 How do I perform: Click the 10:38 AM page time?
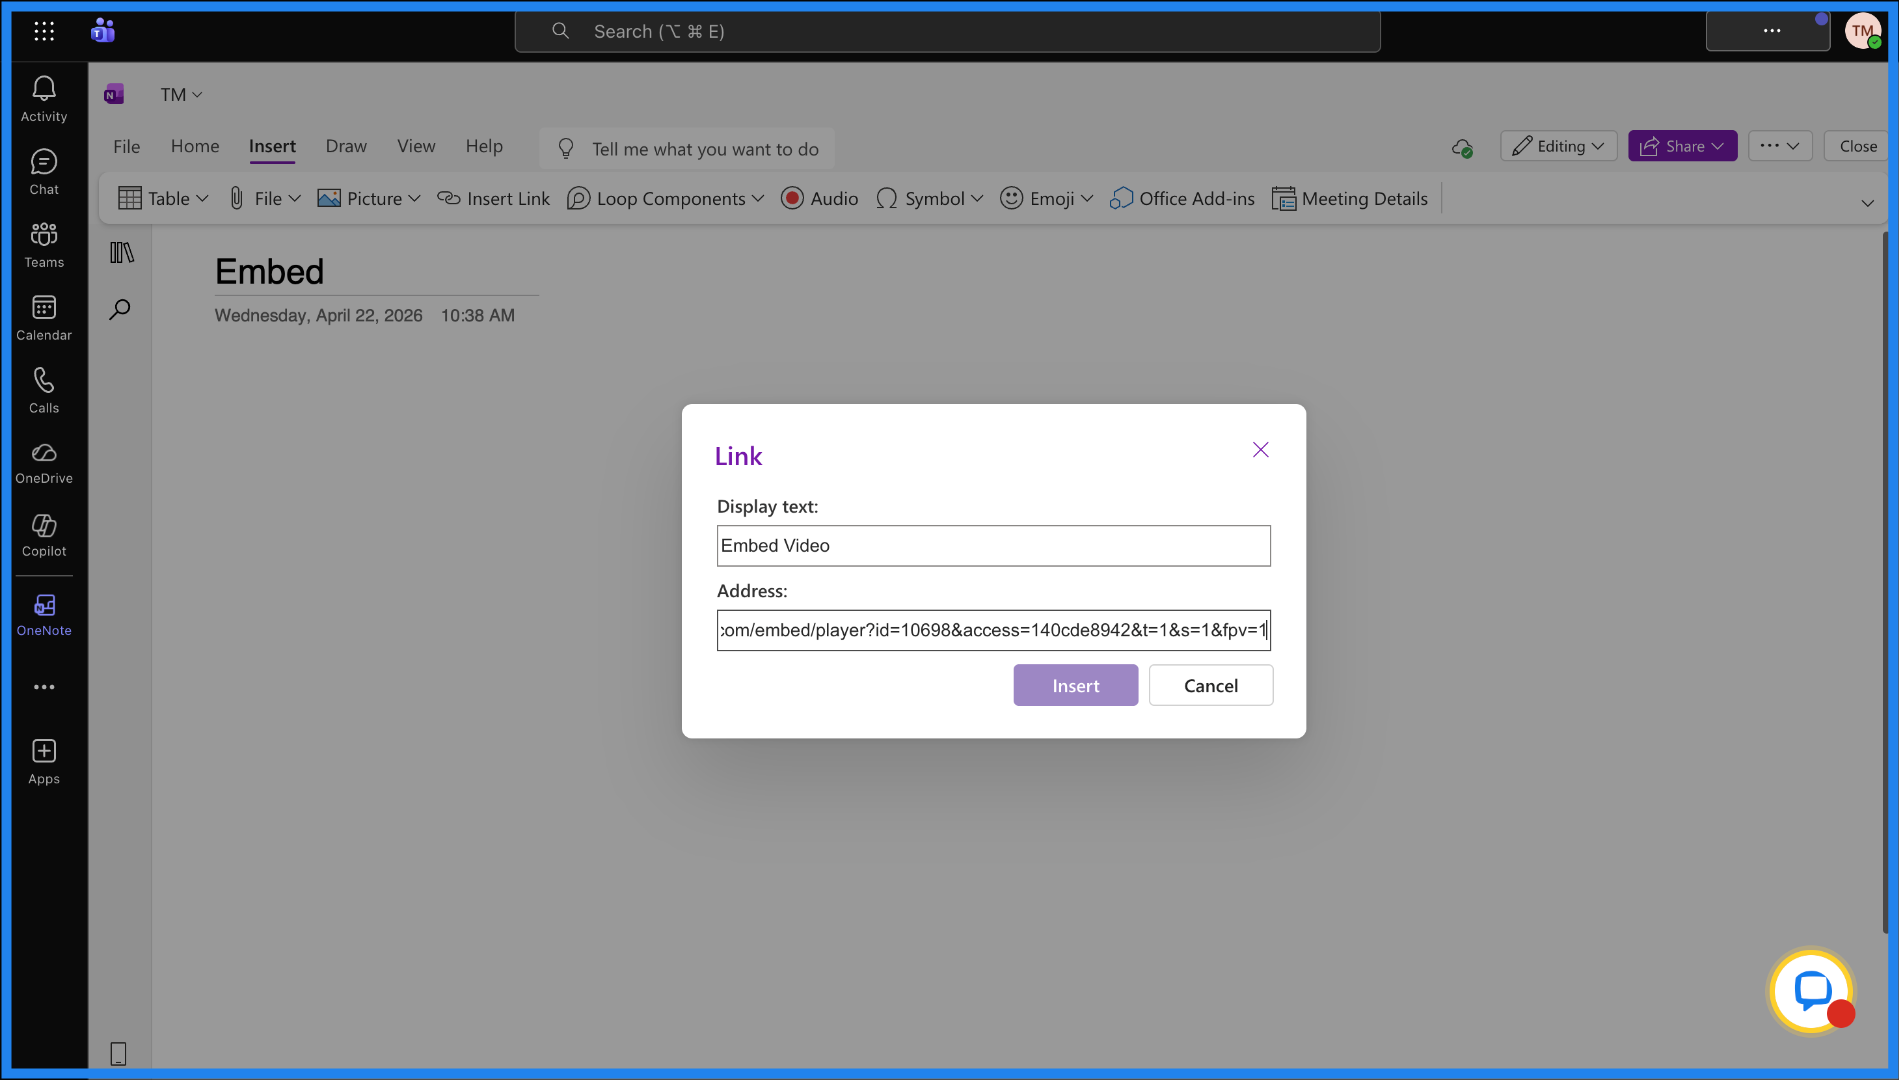coord(478,315)
